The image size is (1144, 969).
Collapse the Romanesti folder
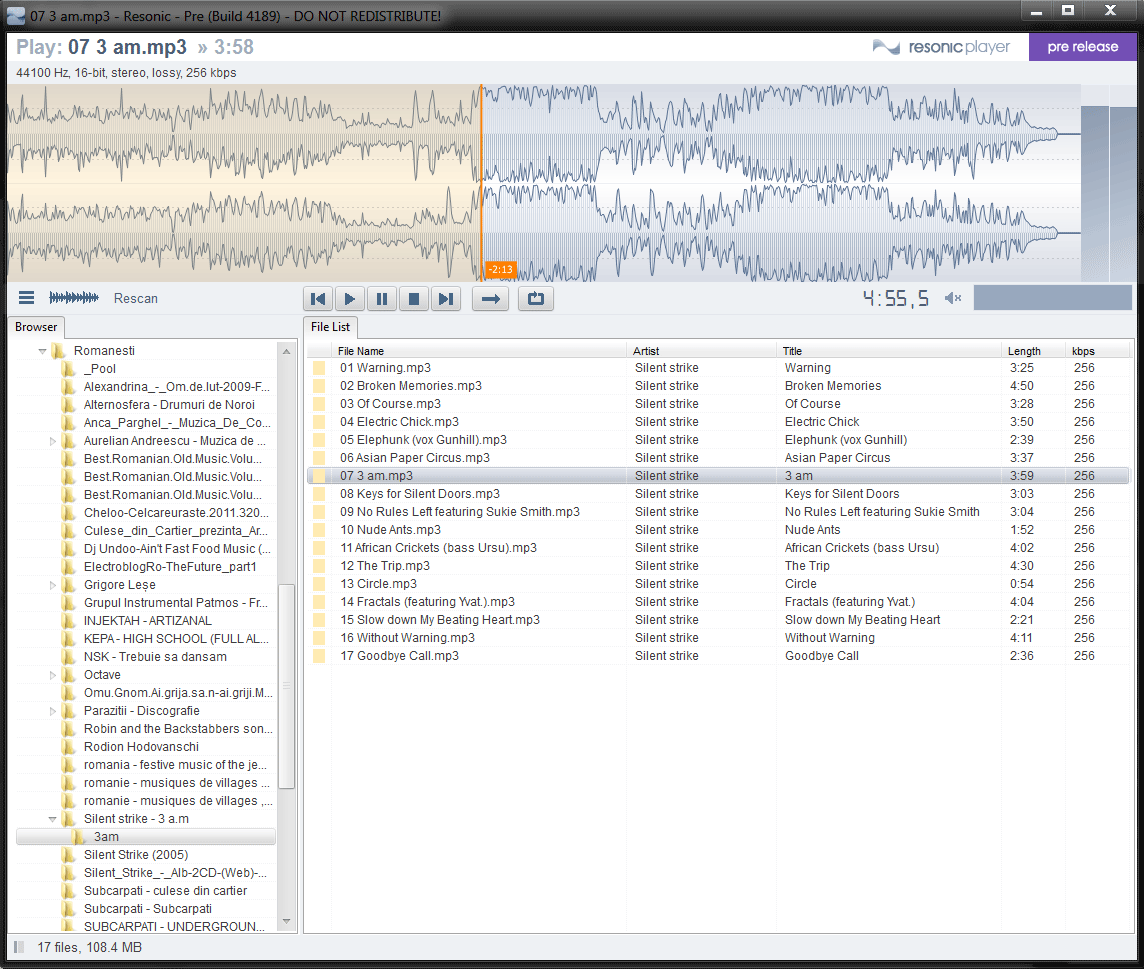pos(42,351)
